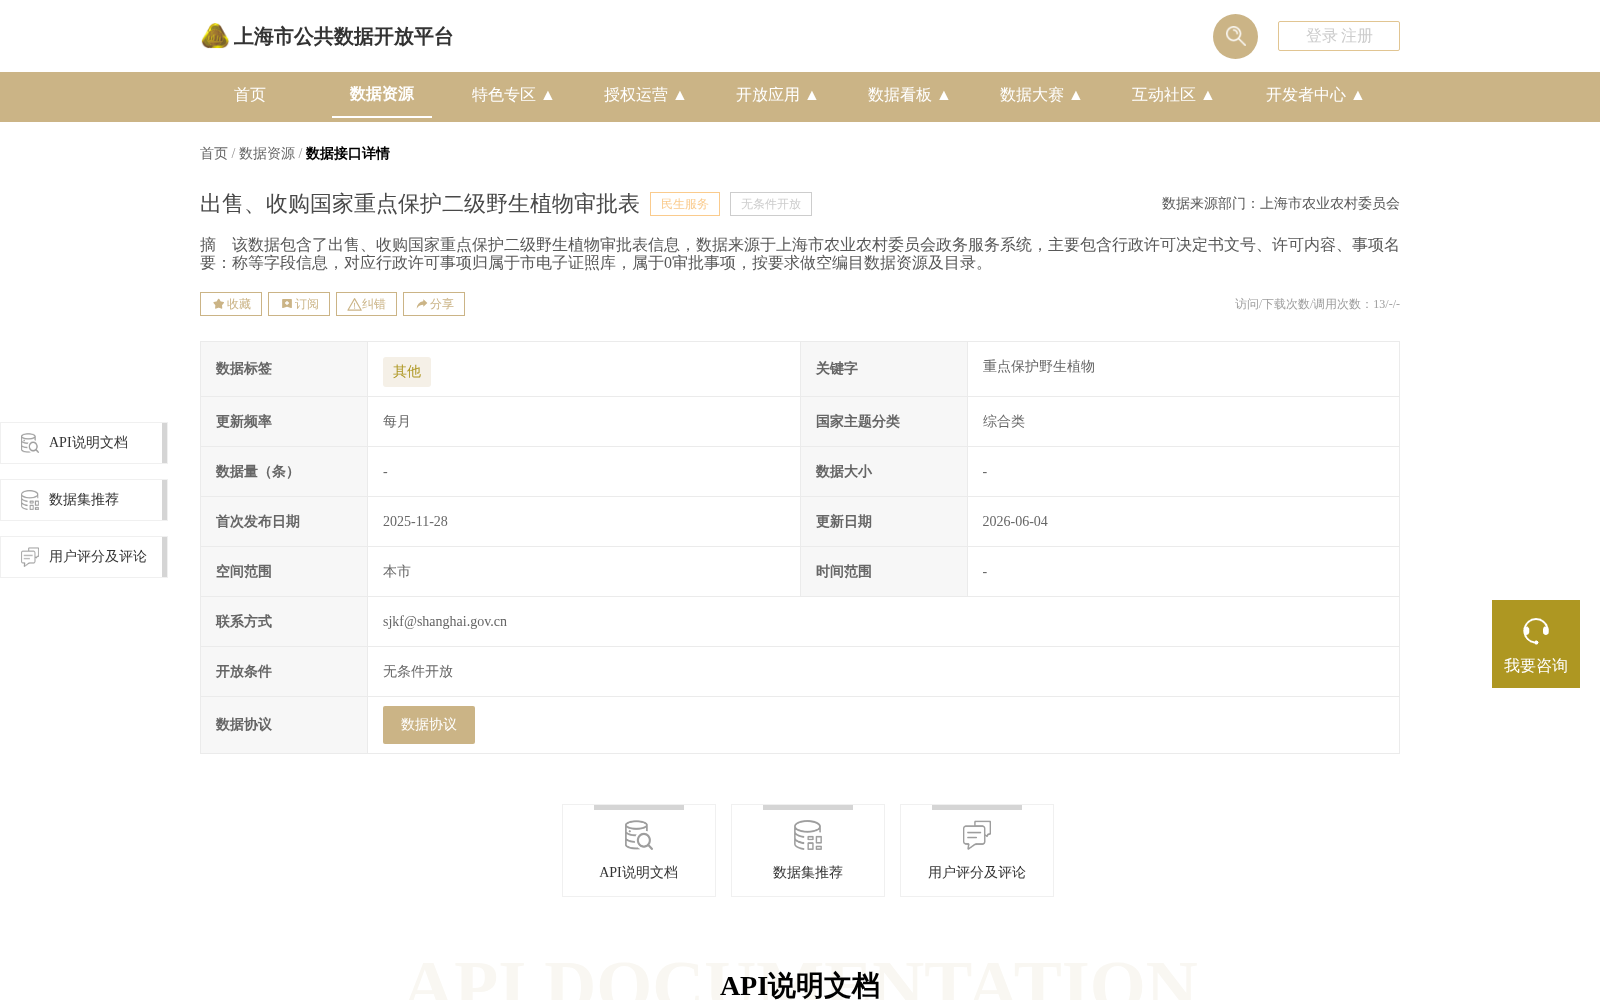Image resolution: width=1600 pixels, height=1000 pixels.
Task: Click the first publish date 2025-11-28
Action: pos(415,522)
